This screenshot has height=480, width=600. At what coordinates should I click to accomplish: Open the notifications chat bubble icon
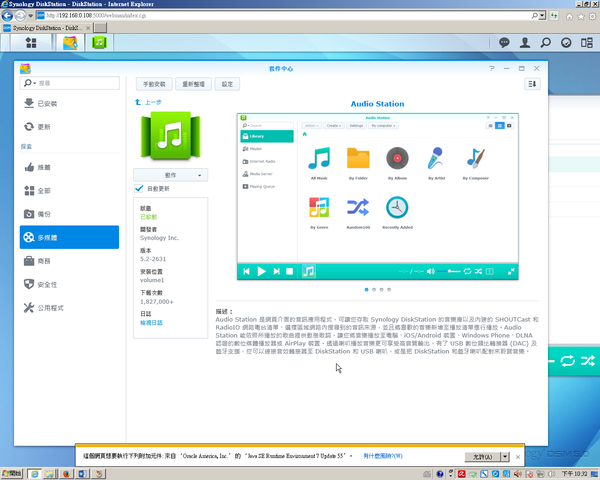coord(505,43)
